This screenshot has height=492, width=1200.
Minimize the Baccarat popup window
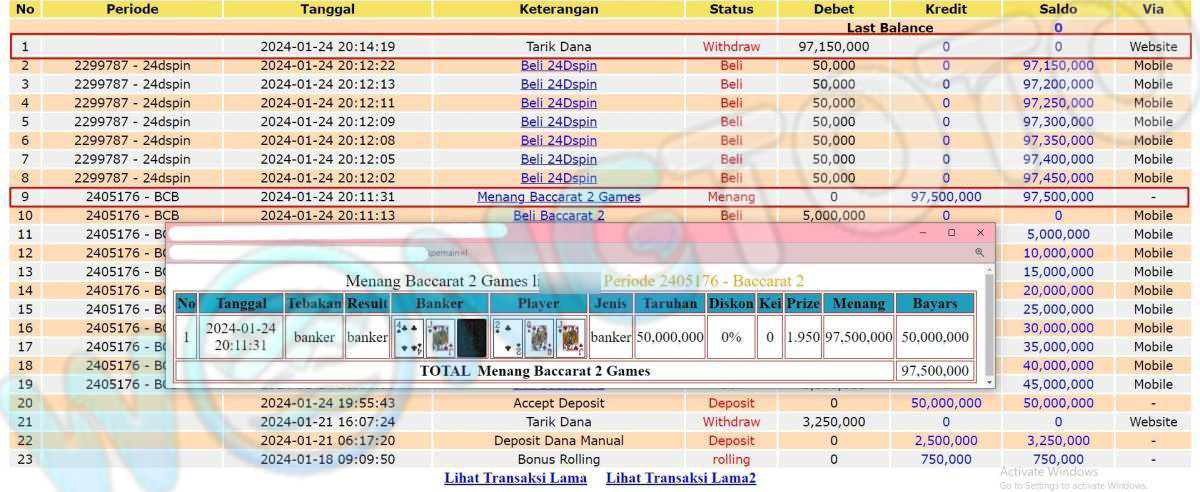[923, 232]
